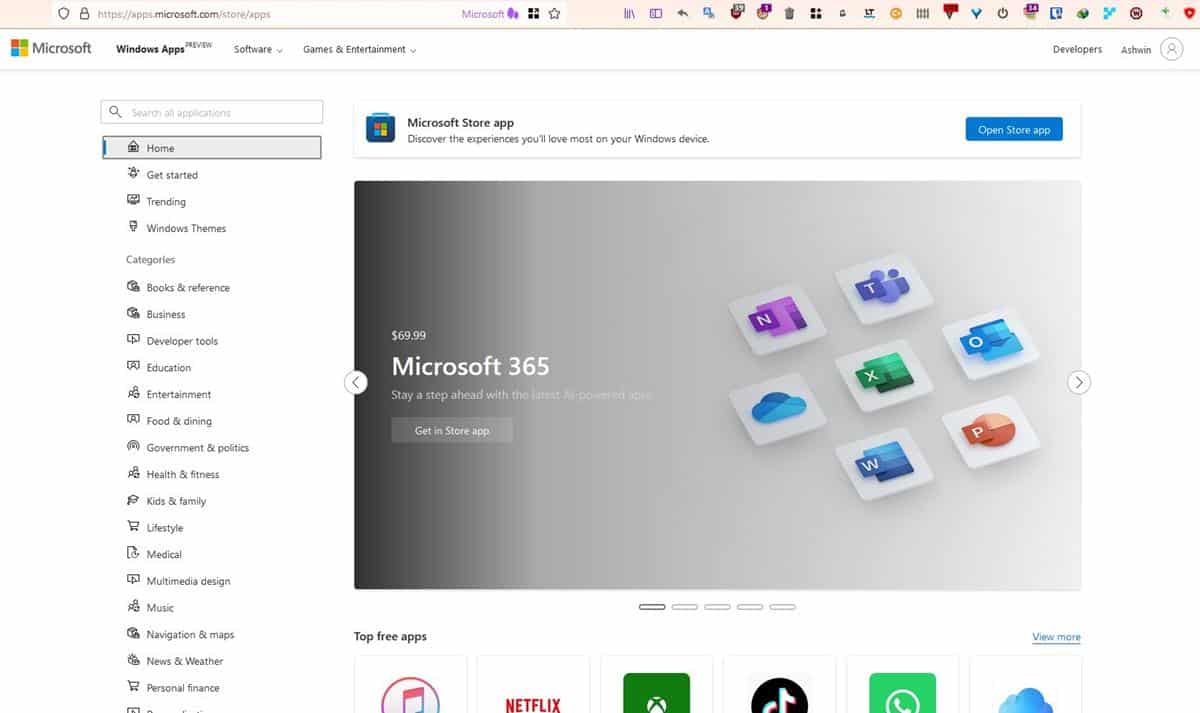Screen dimensions: 1200x713
Task: Open the Navigation & maps category
Action: point(190,634)
